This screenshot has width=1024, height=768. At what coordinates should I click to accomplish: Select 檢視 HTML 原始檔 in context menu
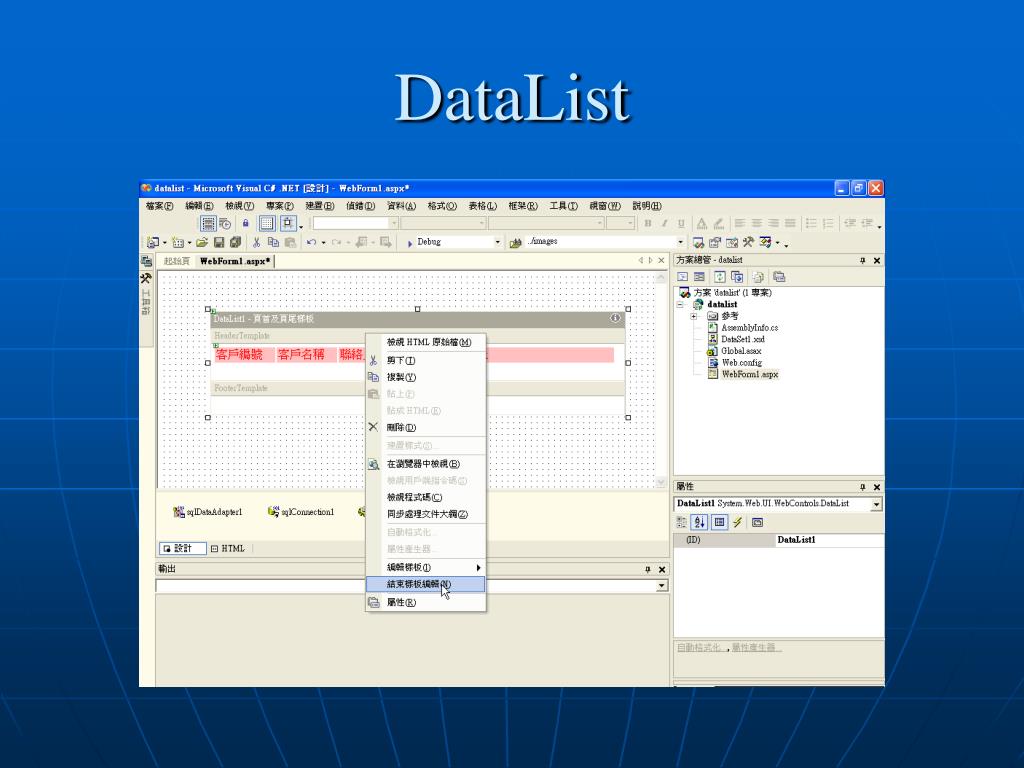[x=425, y=342]
